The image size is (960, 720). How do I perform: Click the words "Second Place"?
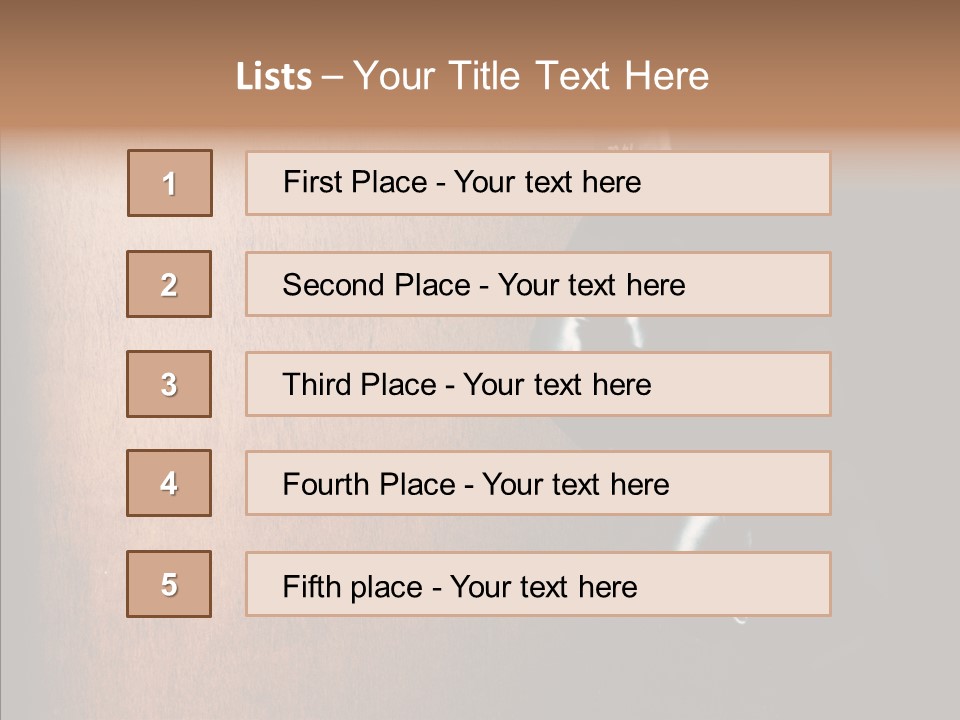[375, 285]
